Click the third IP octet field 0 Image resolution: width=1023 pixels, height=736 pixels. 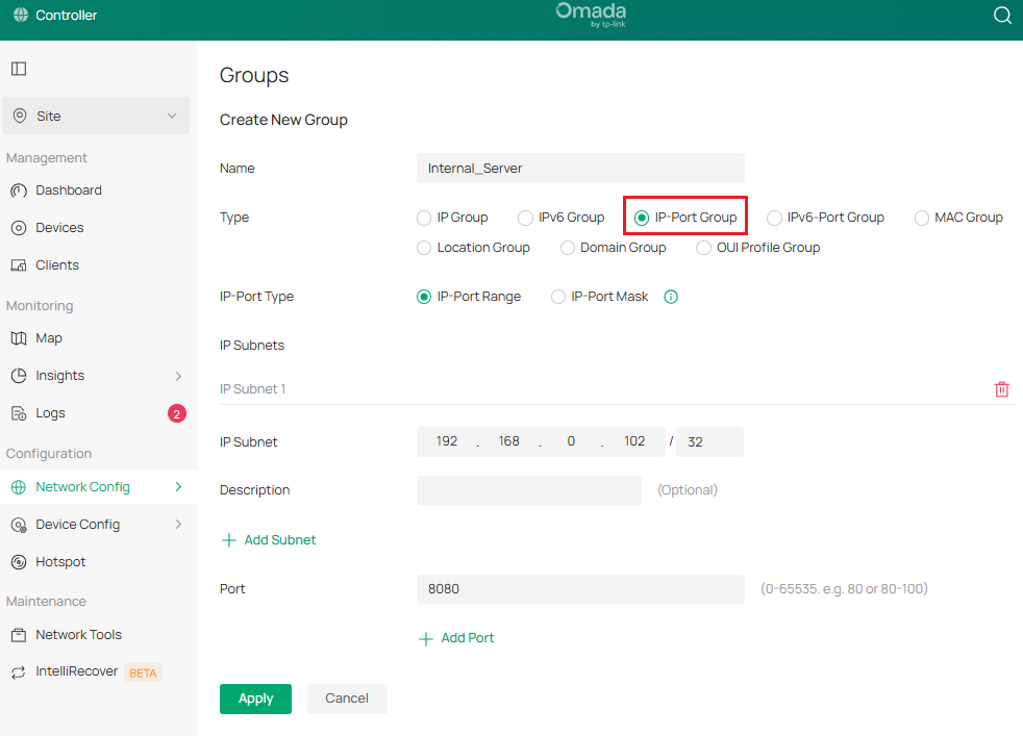pos(571,442)
